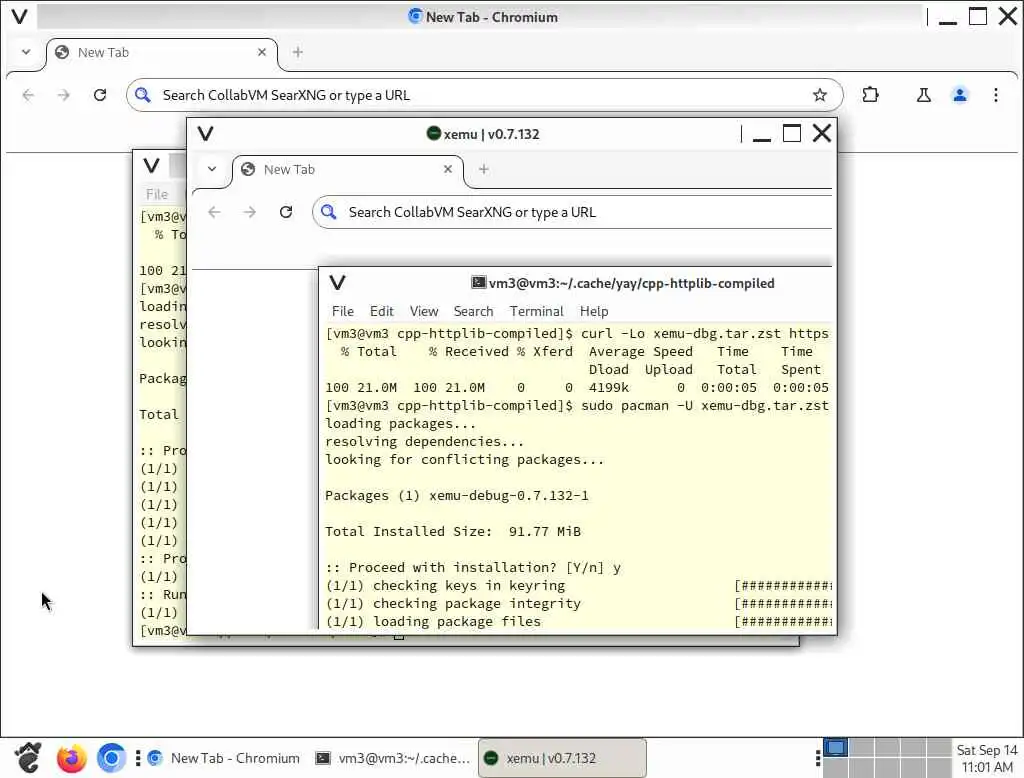Click the date and time clock
The width and height of the screenshot is (1024, 778).
pyautogui.click(x=987, y=758)
